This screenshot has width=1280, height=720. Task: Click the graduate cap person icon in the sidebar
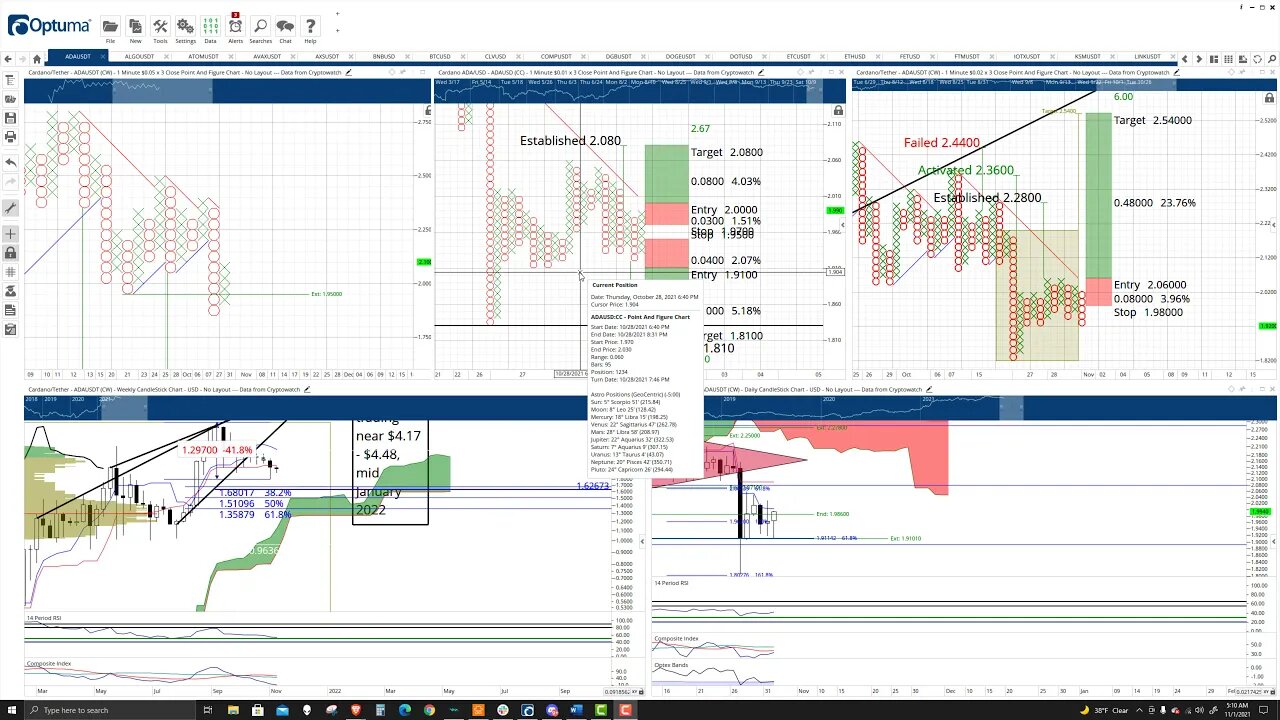(x=10, y=291)
